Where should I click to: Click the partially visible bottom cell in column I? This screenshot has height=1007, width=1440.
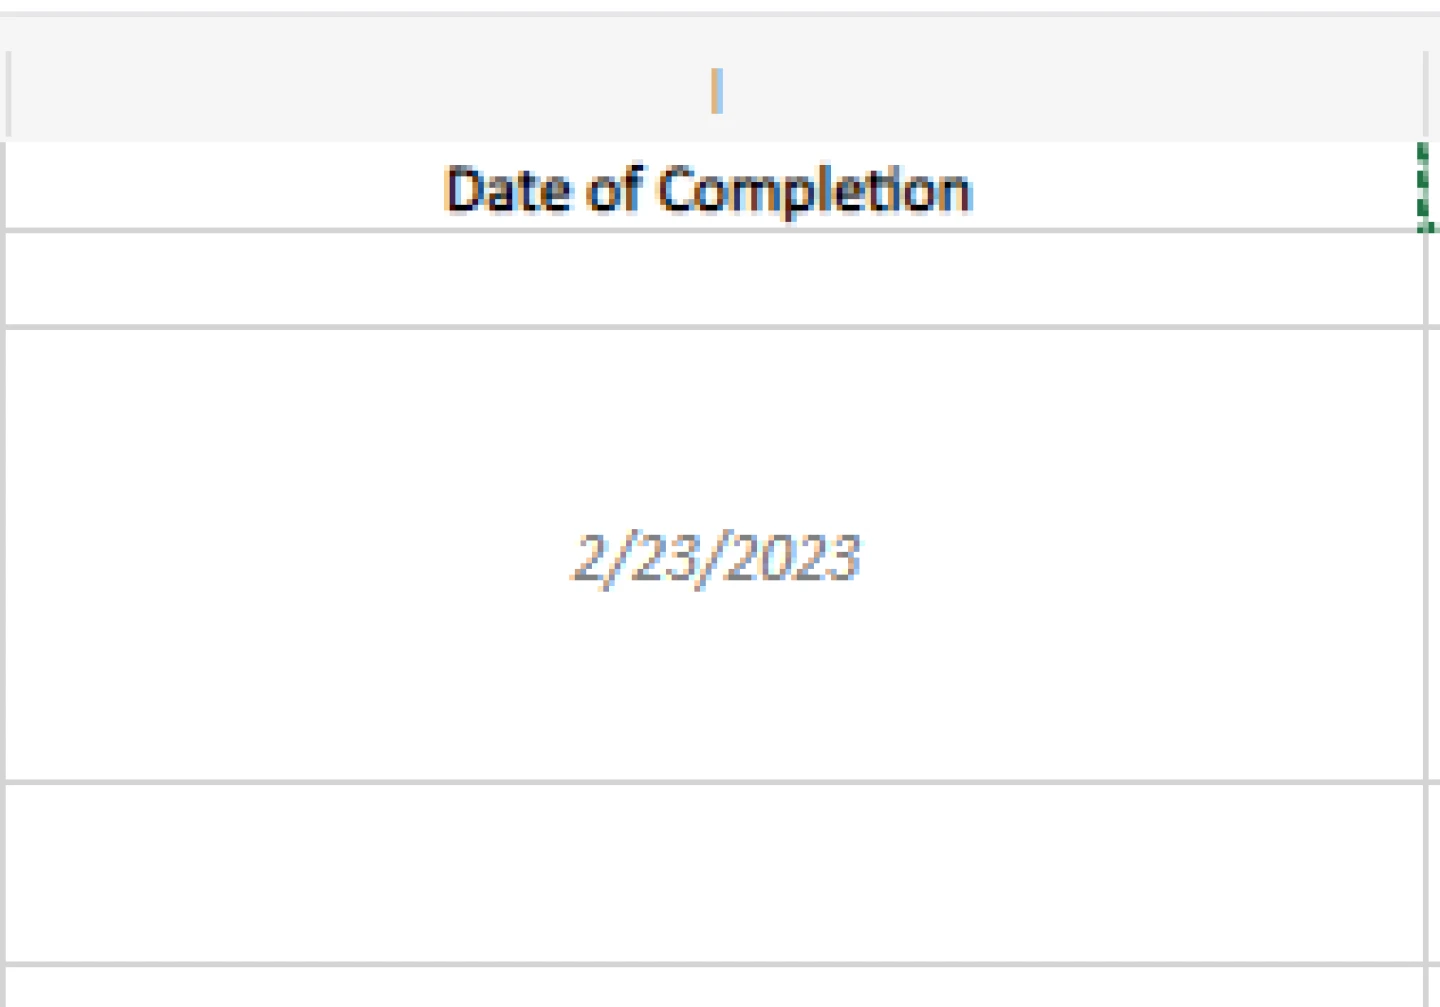715,988
